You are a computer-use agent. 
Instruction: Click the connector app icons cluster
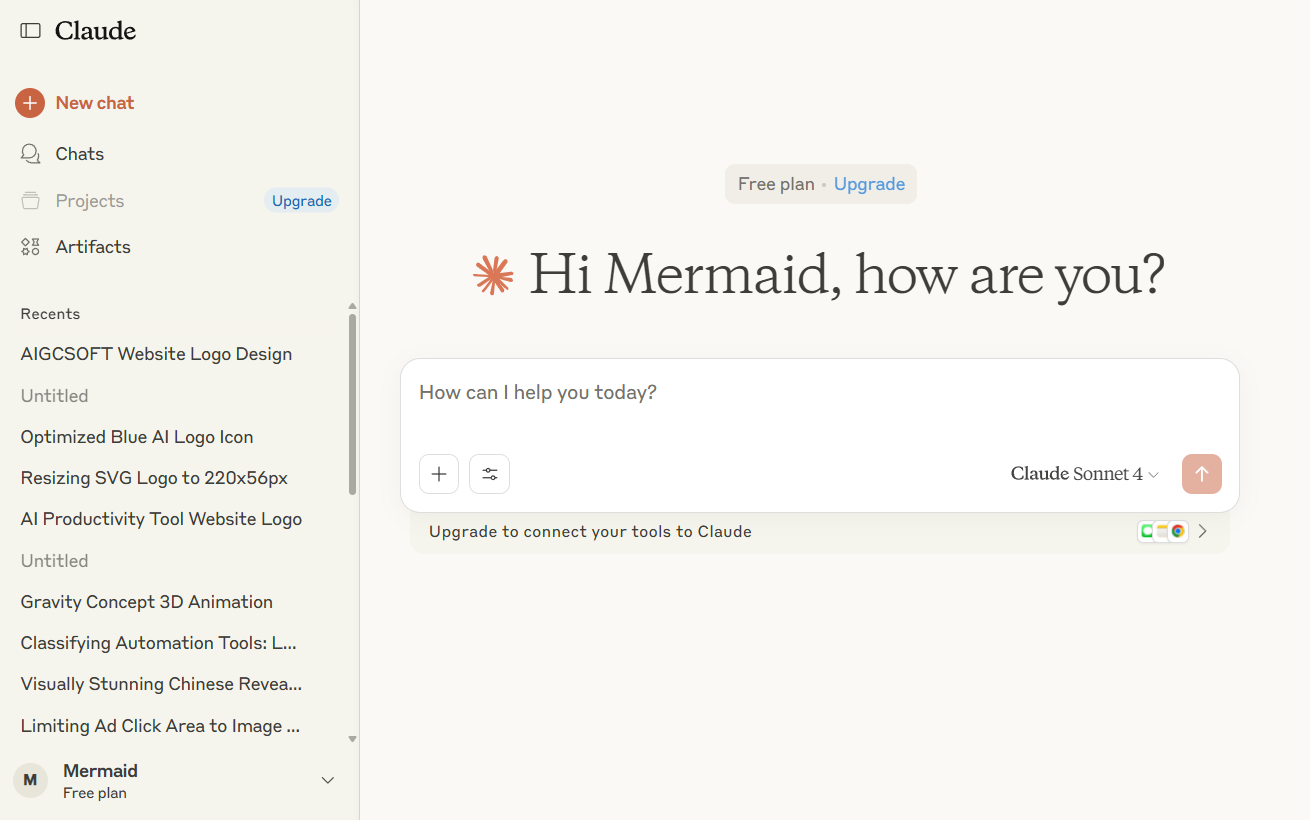pos(1162,532)
